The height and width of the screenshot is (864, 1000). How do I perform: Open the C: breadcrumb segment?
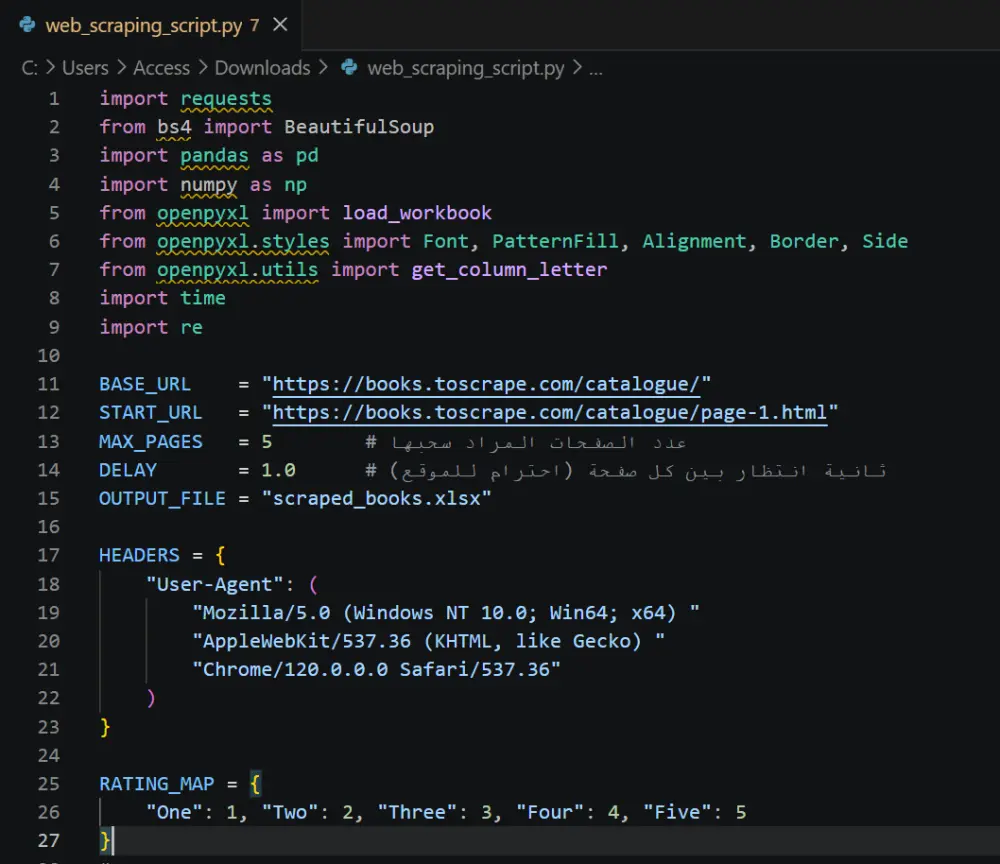[29, 68]
